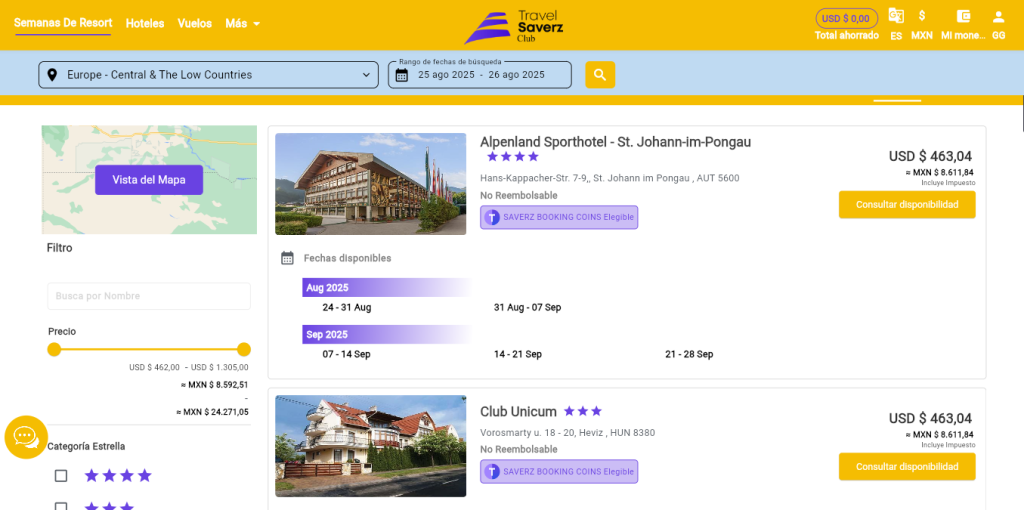The height and width of the screenshot is (510, 1024).
Task: Click the Club Unicum address Vorosmarty u. 18 - 20
Action: pos(568,433)
